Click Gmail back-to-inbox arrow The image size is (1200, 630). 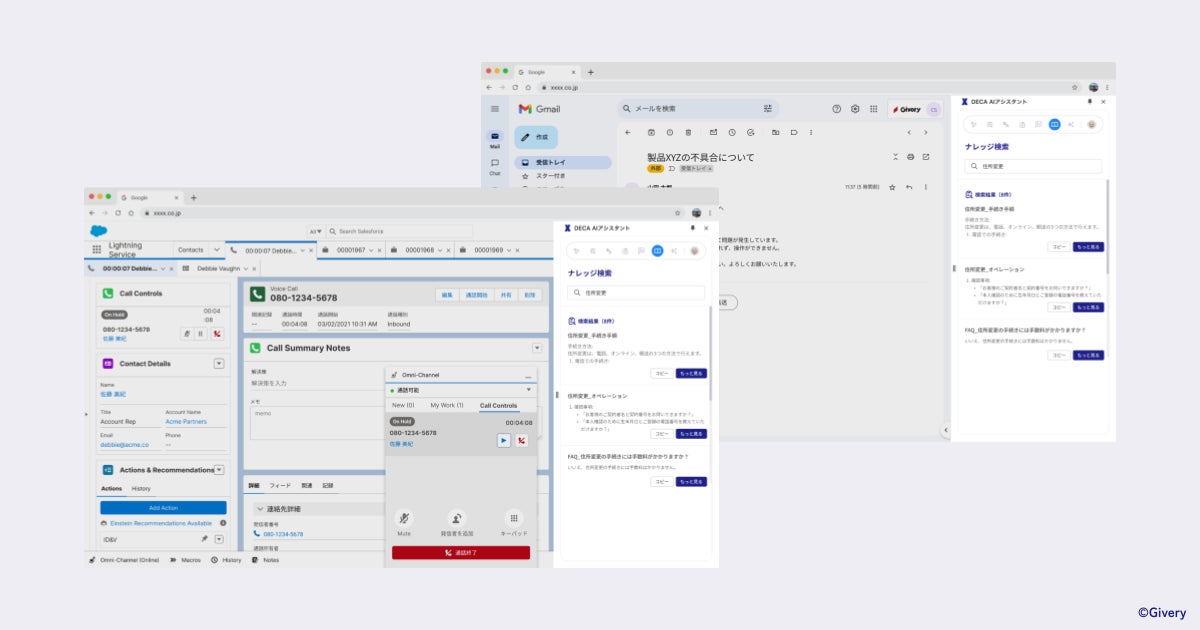(627, 132)
